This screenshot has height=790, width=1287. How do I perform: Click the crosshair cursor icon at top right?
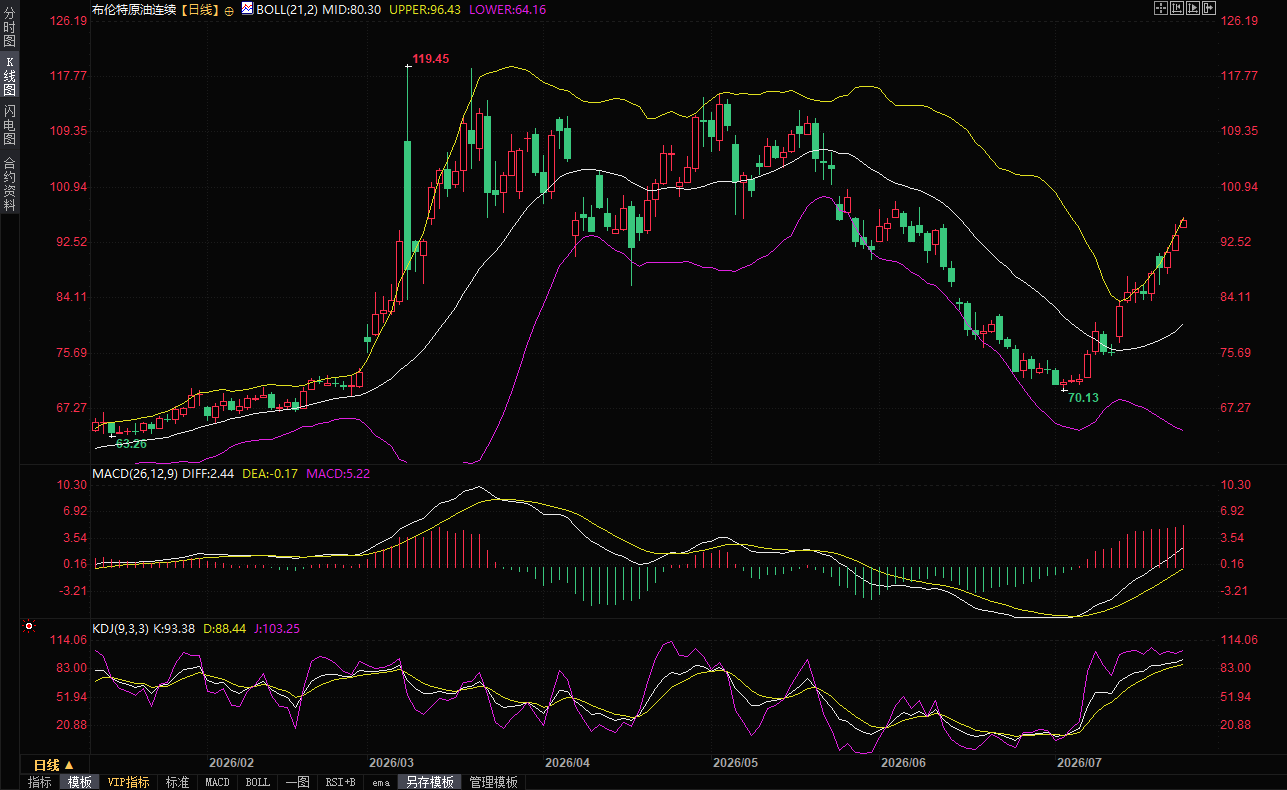[1161, 8]
